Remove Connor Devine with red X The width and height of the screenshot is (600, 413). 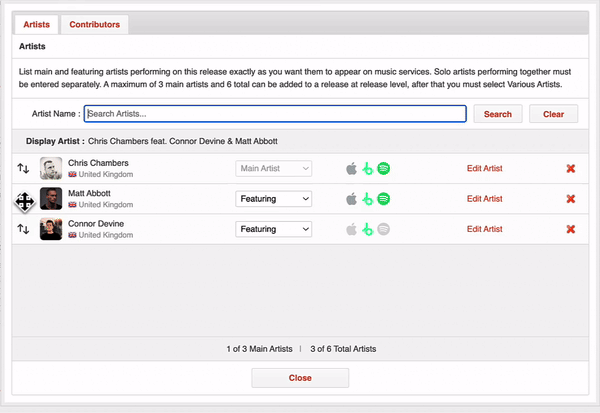tap(571, 229)
